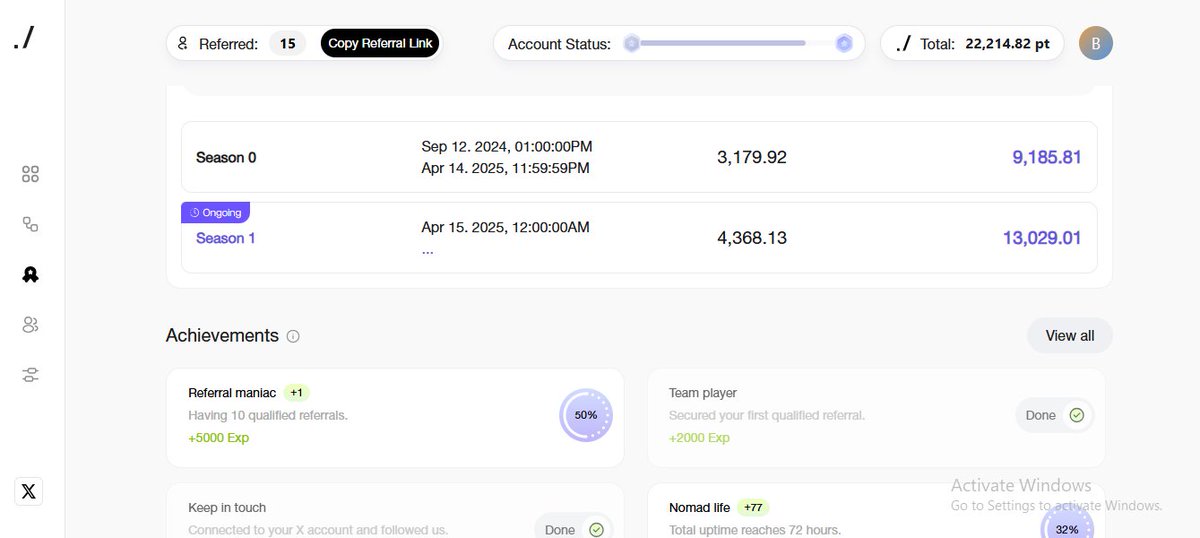Click Season 1 value 4,368.13
The image size is (1200, 538).
(752, 238)
